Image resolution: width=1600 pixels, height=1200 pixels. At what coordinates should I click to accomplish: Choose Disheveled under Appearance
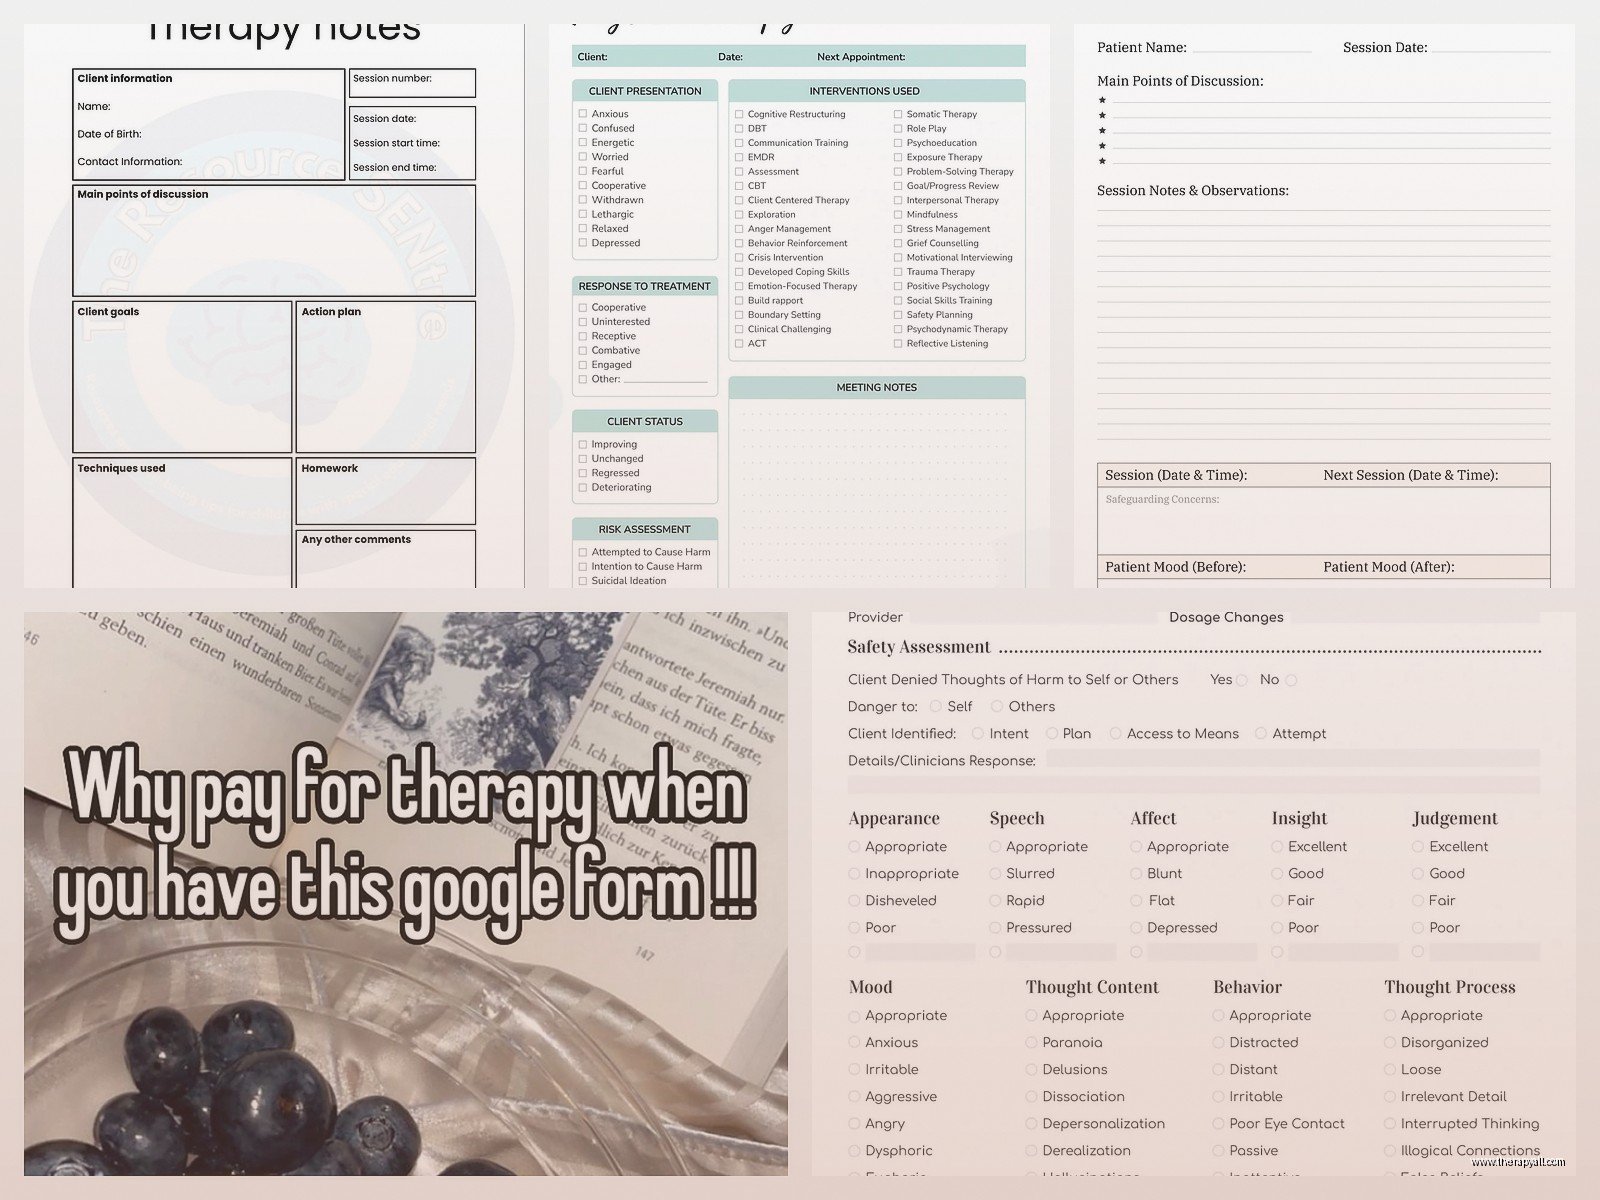(854, 900)
